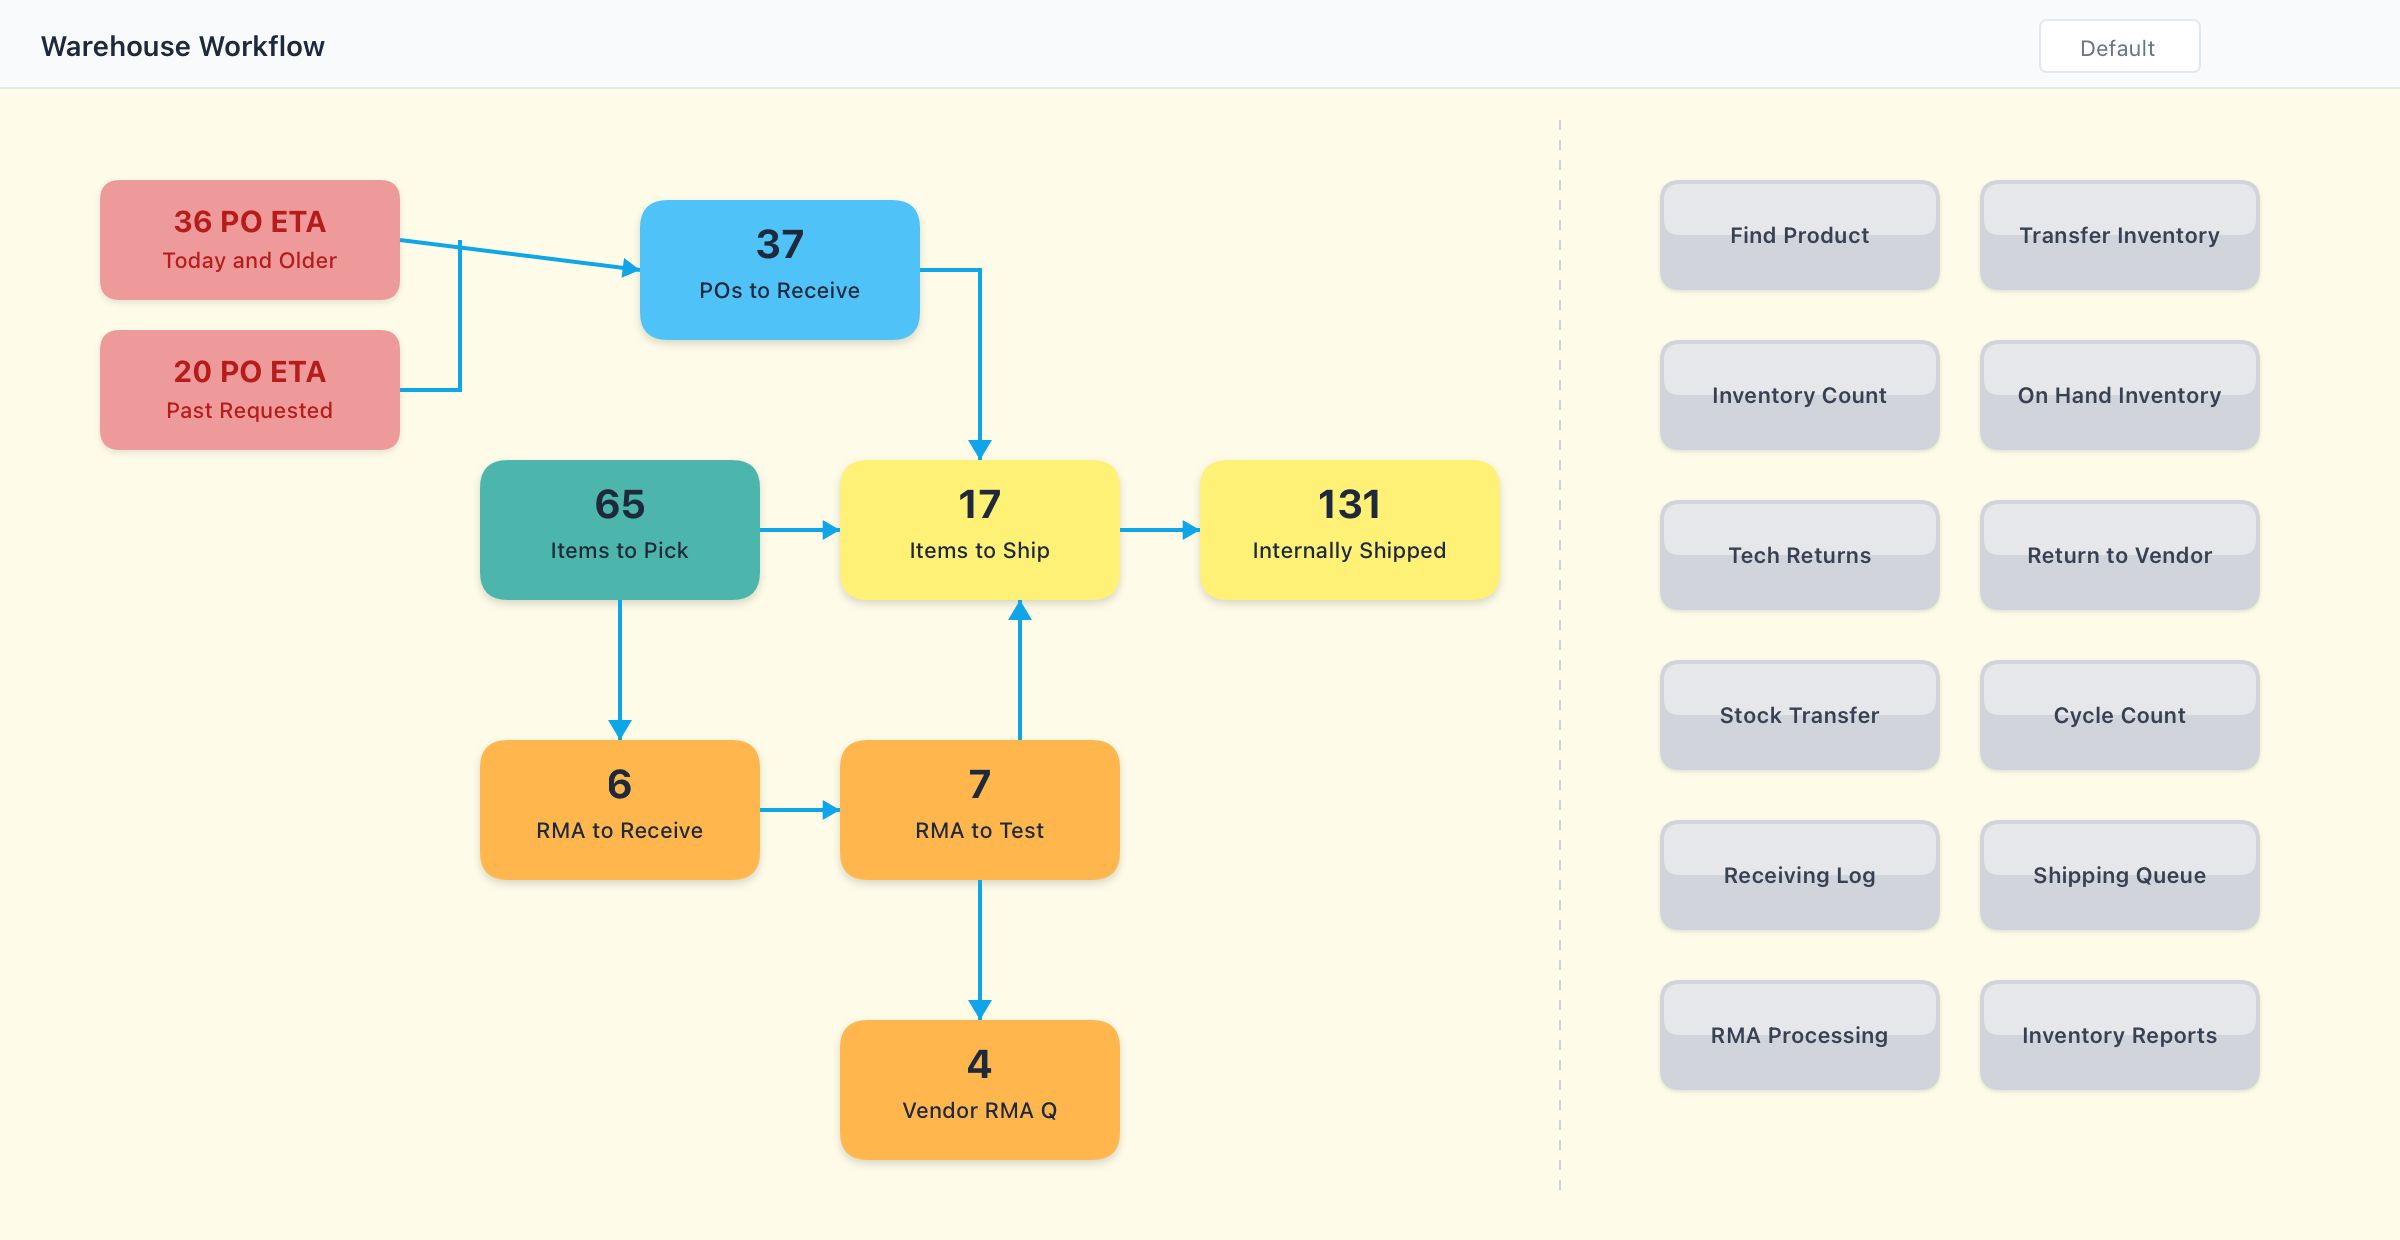Open the 7 RMA to Test node
Viewport: 2400px width, 1240px height.
tap(979, 810)
